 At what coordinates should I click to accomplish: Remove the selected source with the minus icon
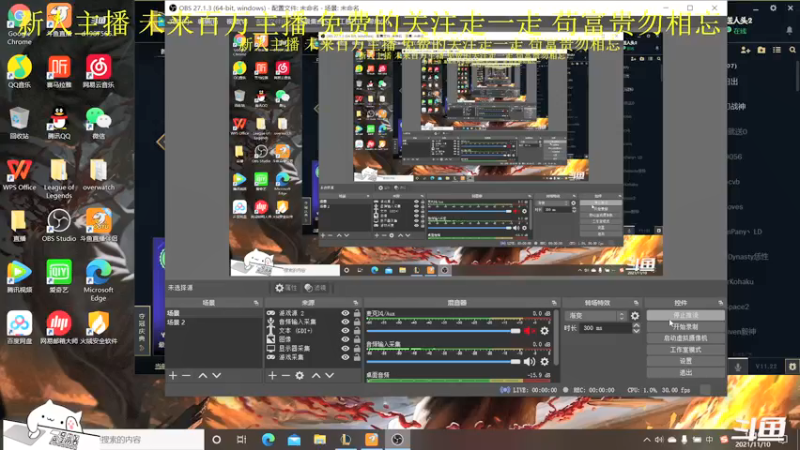pyautogui.click(x=286, y=376)
